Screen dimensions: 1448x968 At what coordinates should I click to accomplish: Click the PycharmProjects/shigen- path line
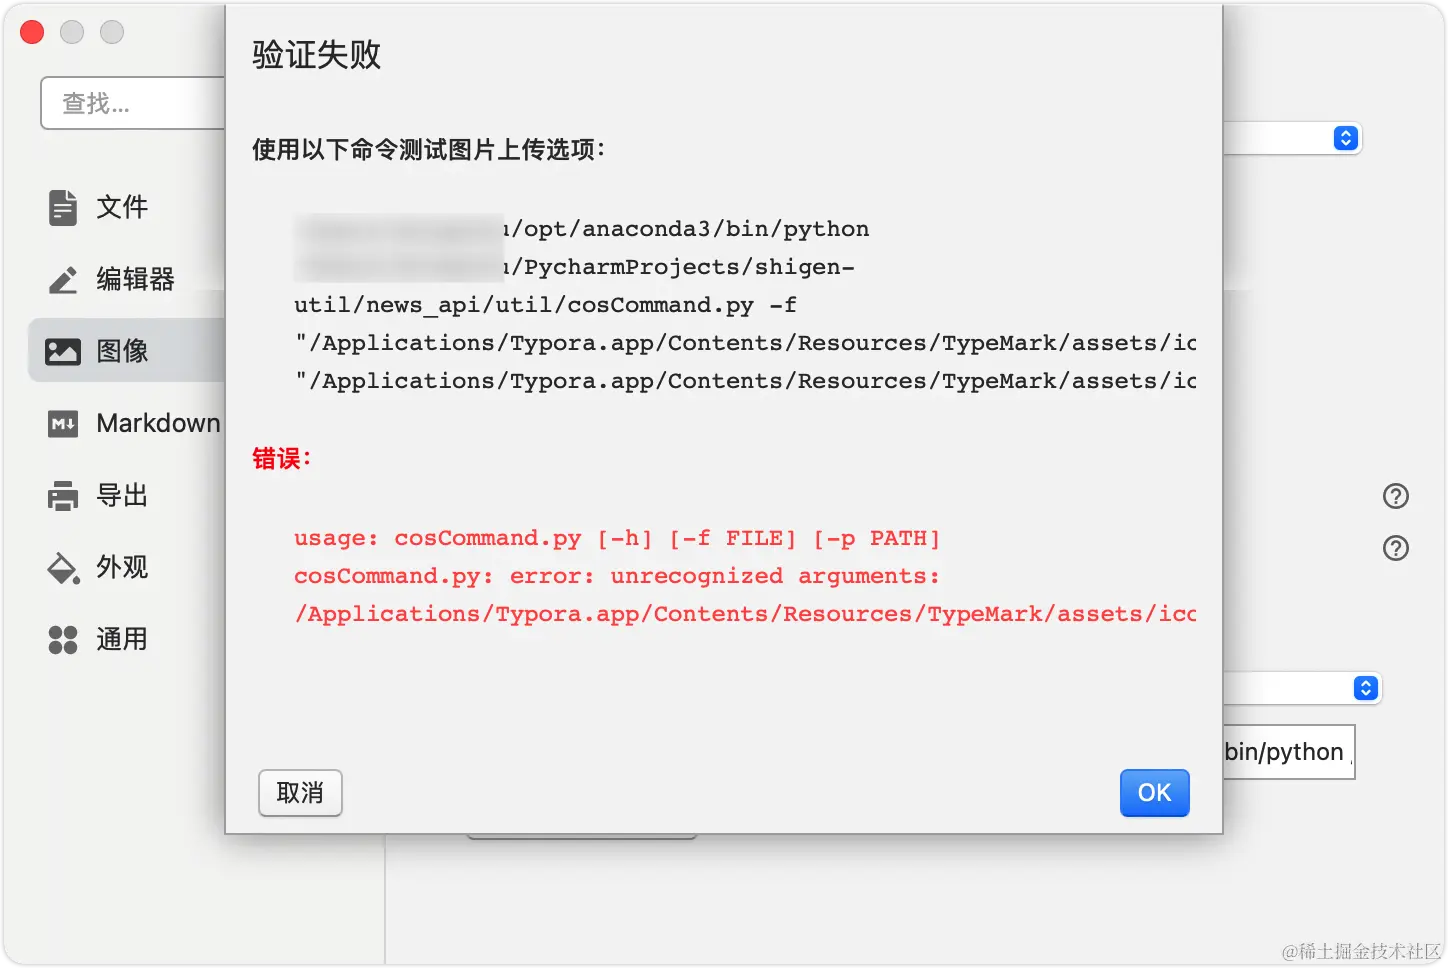pyautogui.click(x=576, y=267)
